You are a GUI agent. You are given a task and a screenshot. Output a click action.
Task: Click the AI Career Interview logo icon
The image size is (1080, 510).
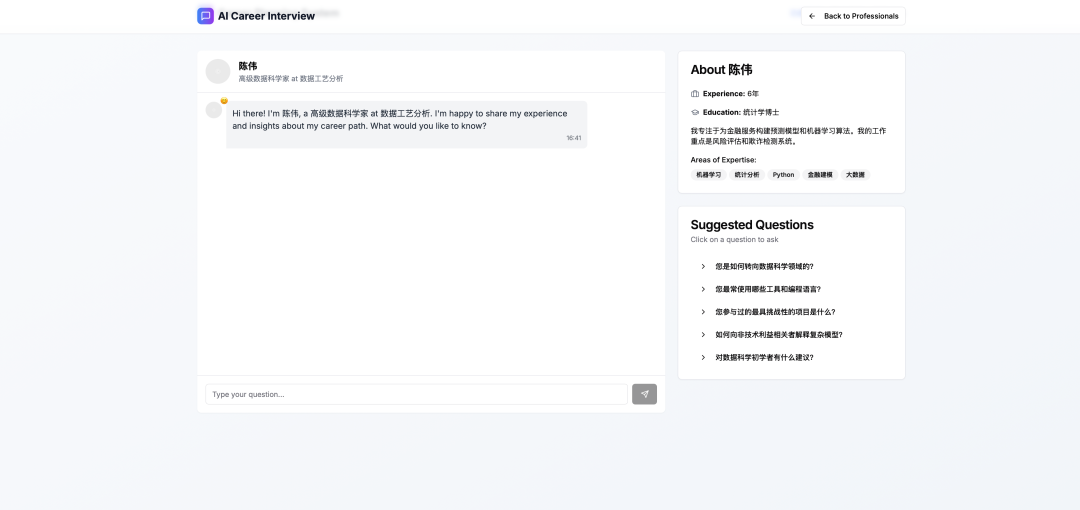tap(205, 16)
